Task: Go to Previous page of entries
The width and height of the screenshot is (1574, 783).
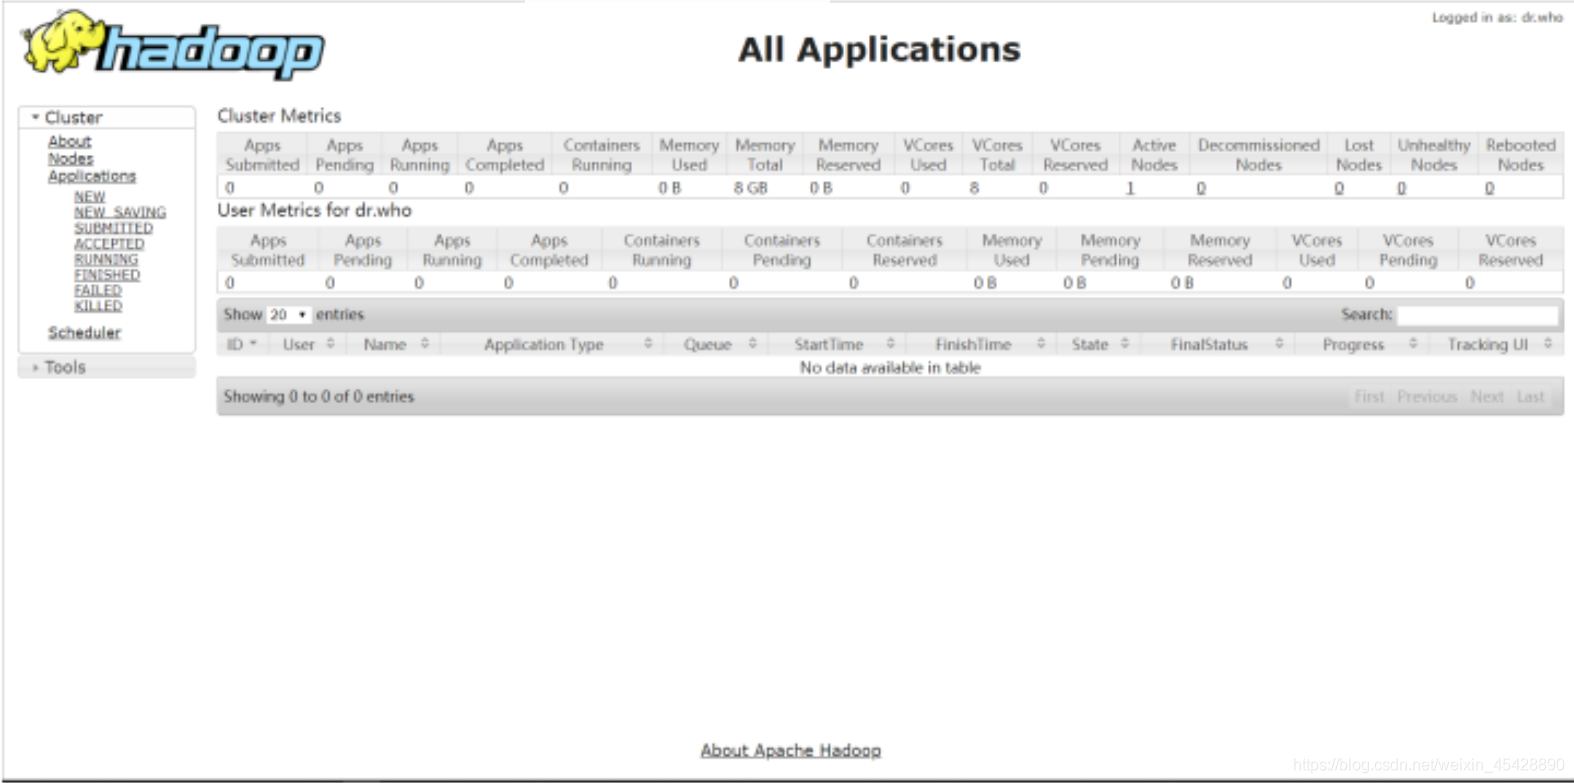Action: pyautogui.click(x=1427, y=397)
